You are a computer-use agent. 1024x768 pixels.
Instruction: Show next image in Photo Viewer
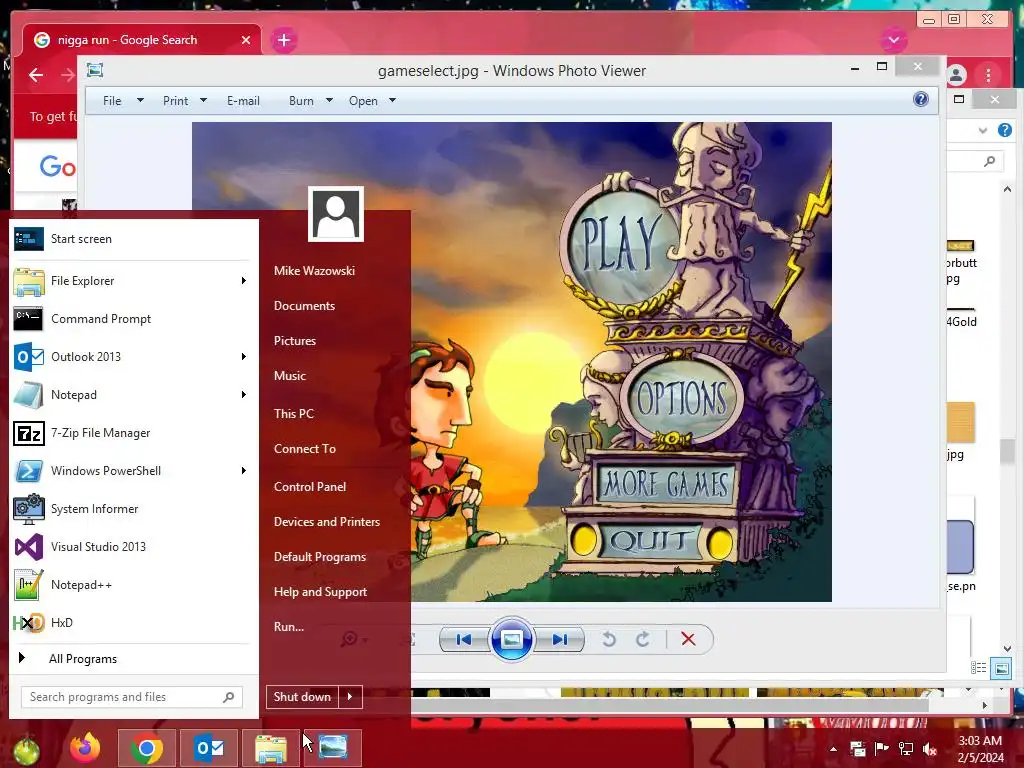[x=560, y=639]
